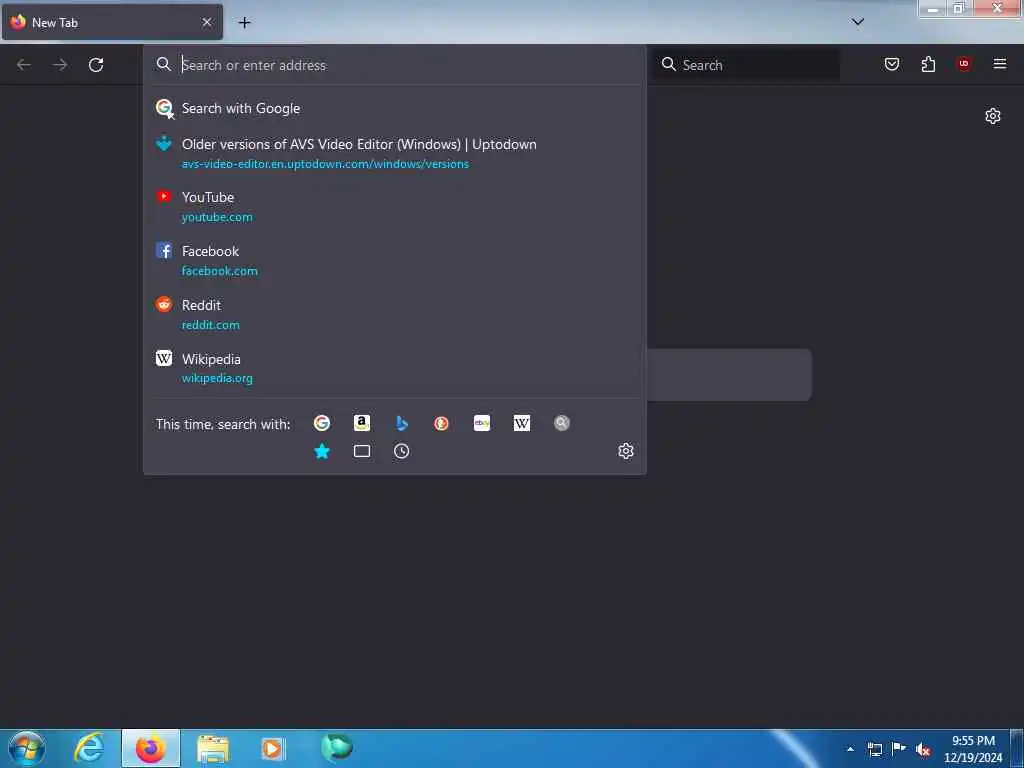Click the youtube.com URL text
Image resolution: width=1024 pixels, height=768 pixels.
(217, 217)
